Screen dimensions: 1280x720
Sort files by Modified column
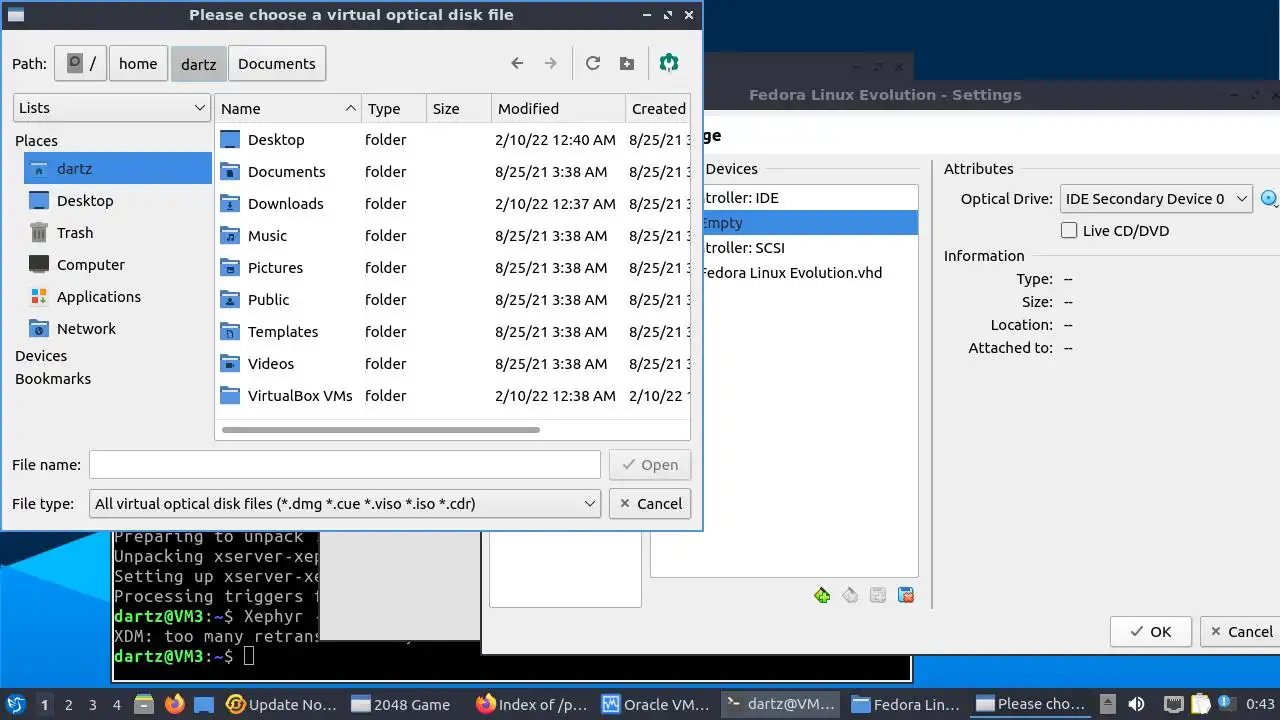[558, 108]
